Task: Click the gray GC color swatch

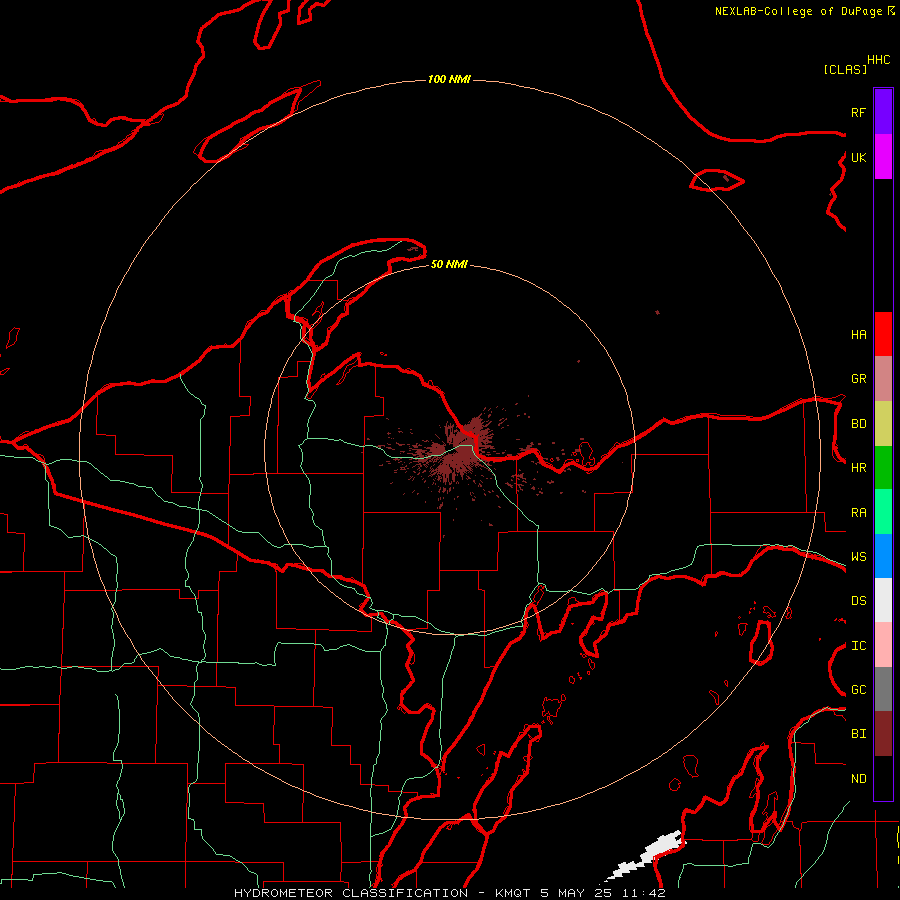Action: [883, 689]
